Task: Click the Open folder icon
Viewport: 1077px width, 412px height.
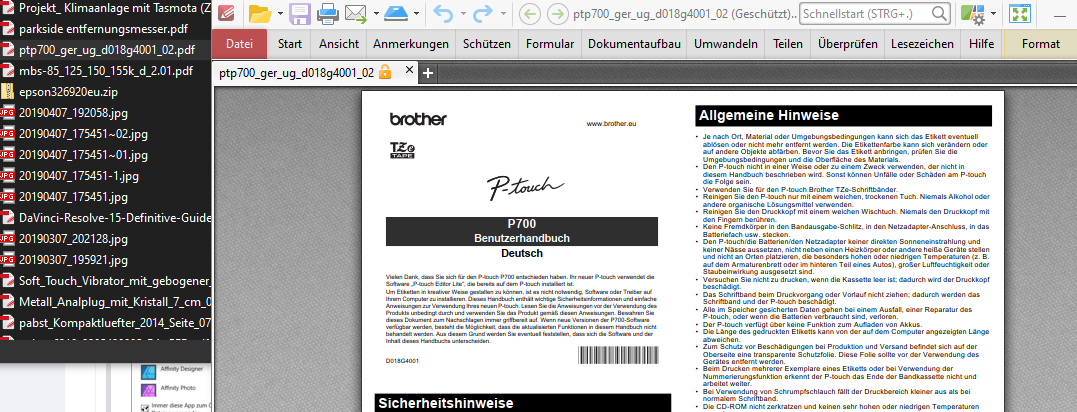Action: [260, 13]
